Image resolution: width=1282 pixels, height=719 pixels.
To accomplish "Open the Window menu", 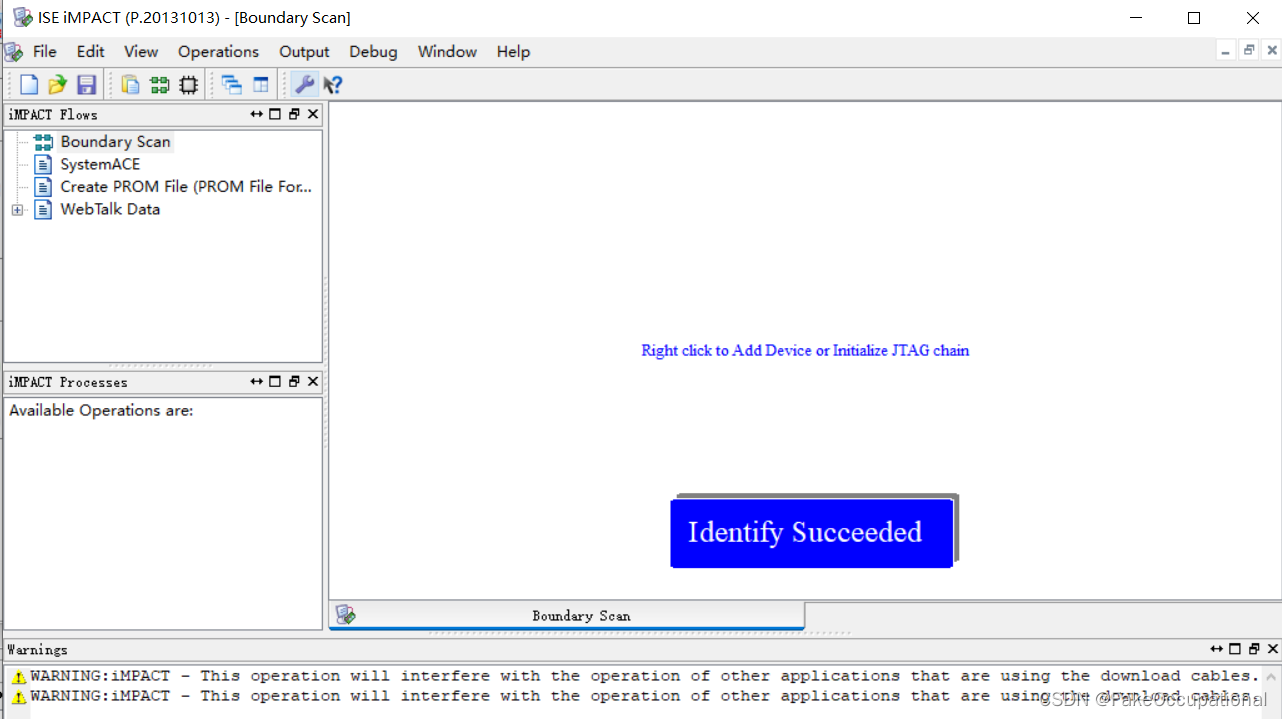I will 447,52.
